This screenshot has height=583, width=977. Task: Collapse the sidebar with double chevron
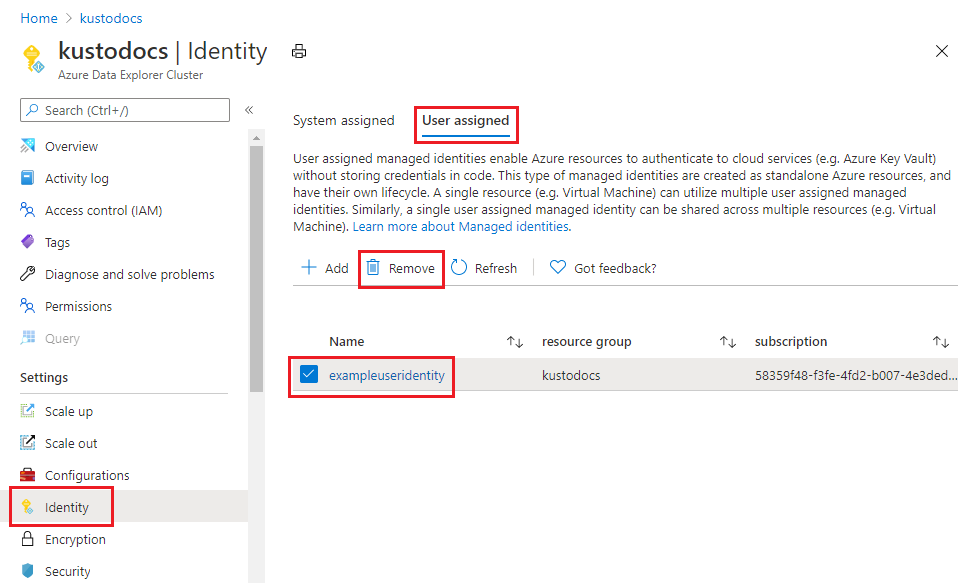(249, 110)
